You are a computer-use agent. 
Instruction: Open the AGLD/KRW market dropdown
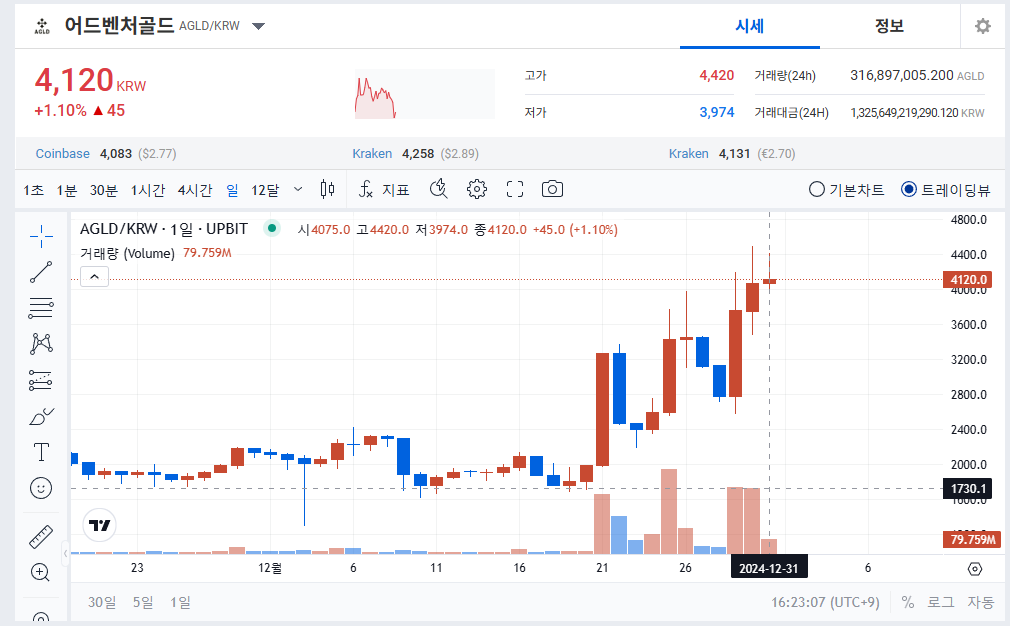[x=258, y=26]
